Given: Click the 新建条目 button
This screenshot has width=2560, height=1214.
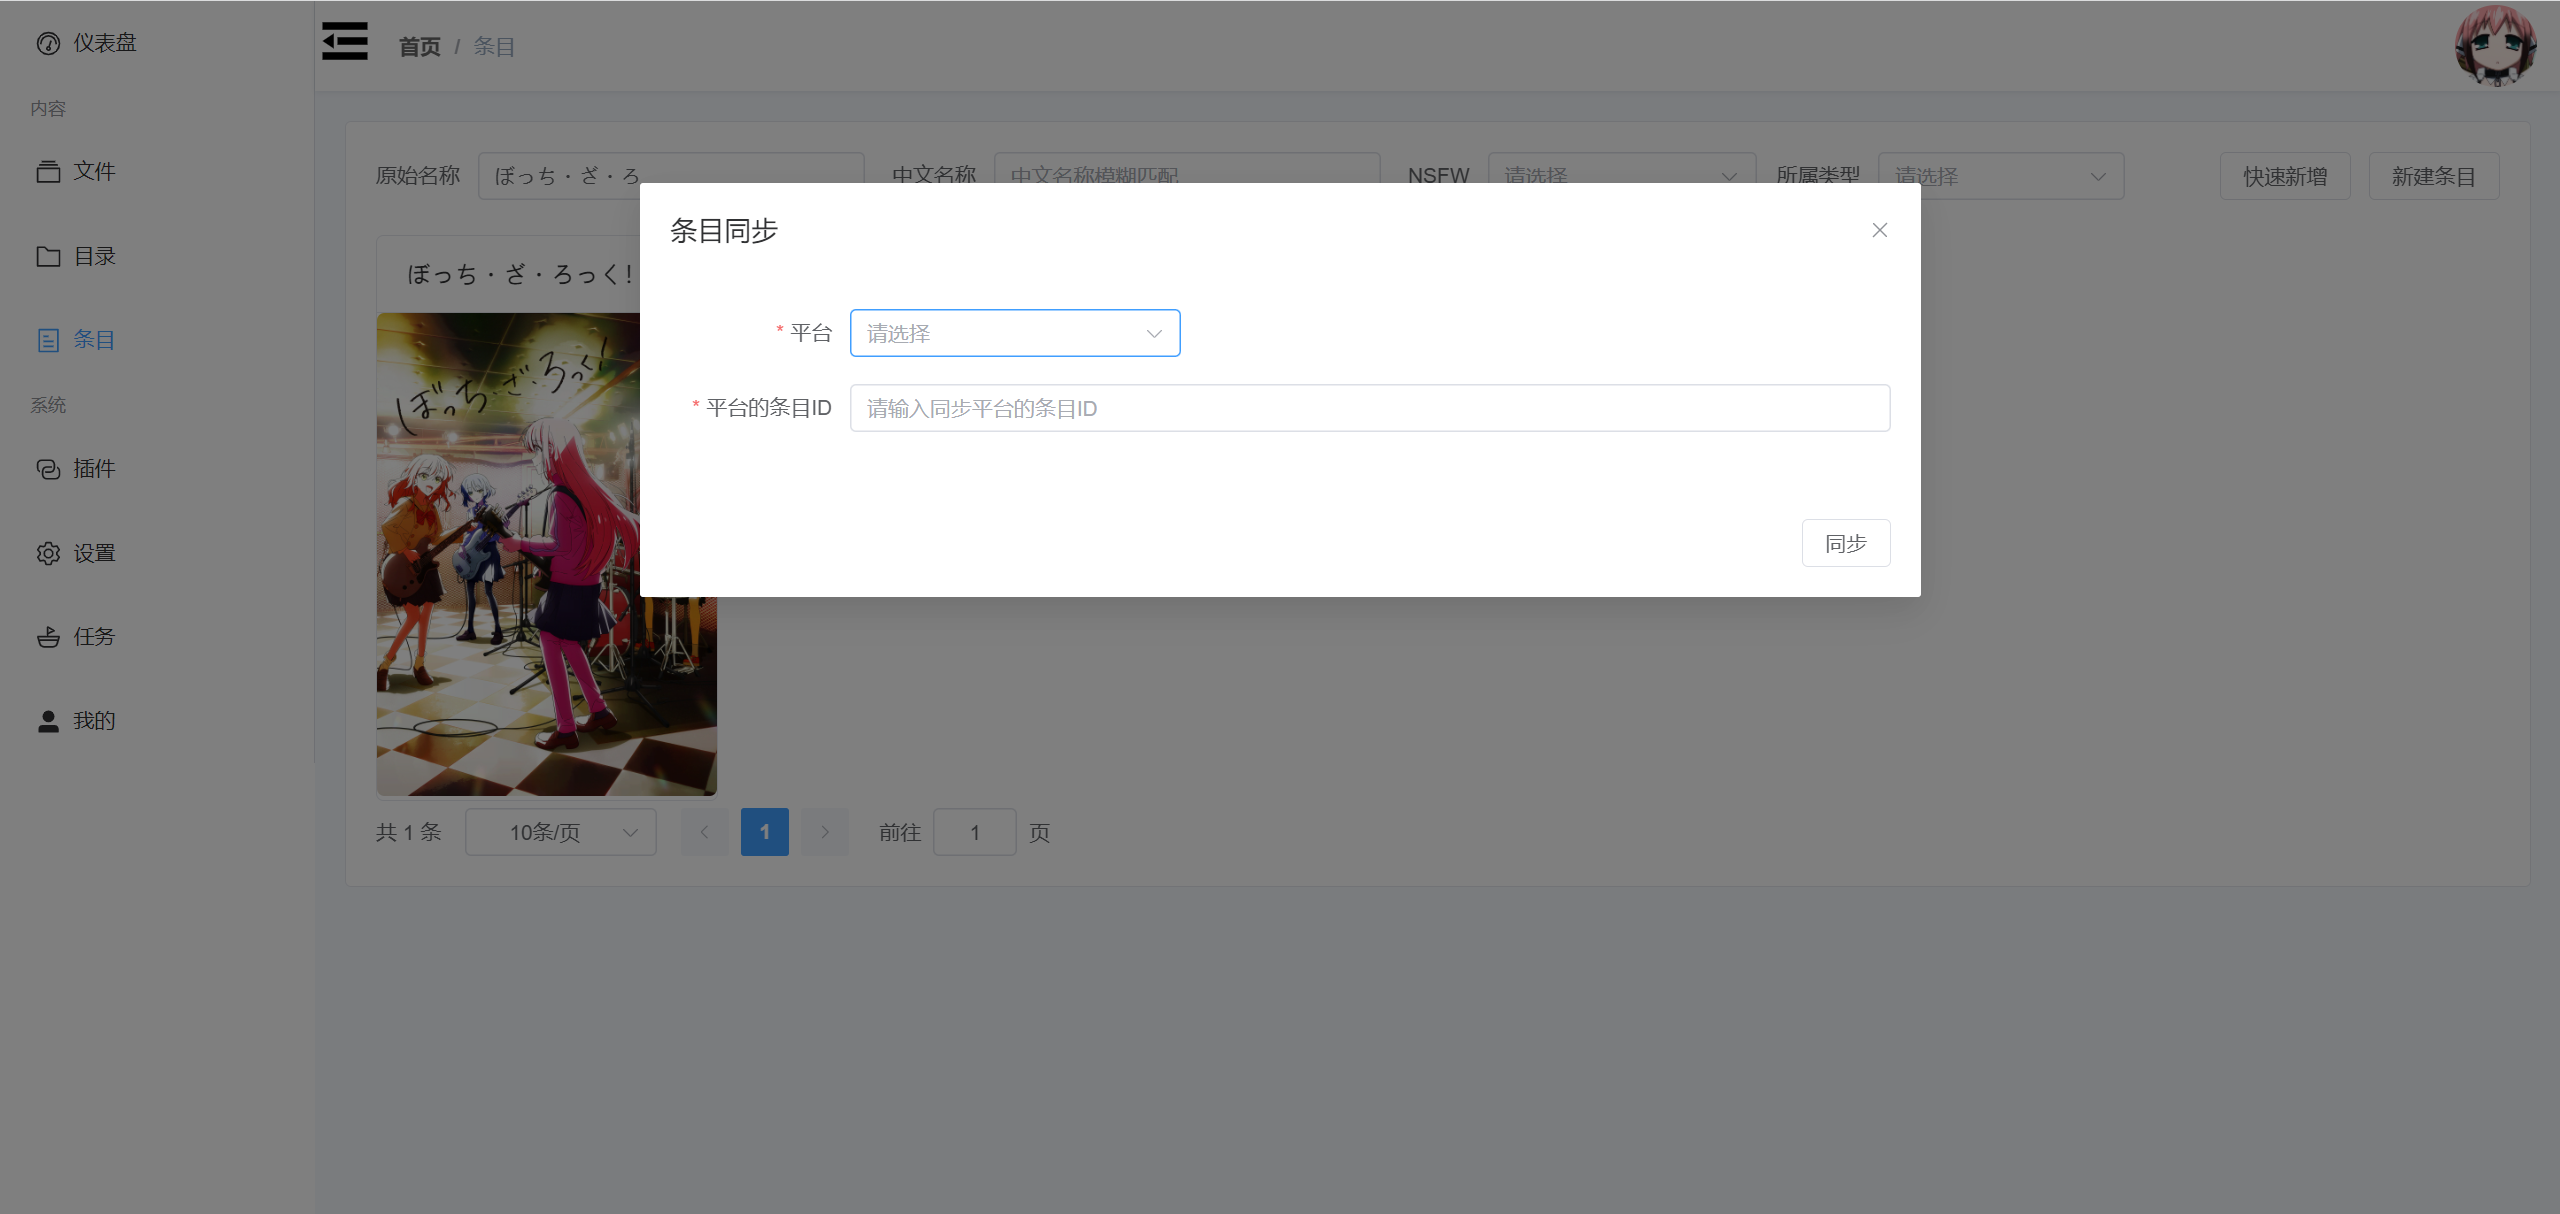Looking at the screenshot, I should click(x=2434, y=176).
